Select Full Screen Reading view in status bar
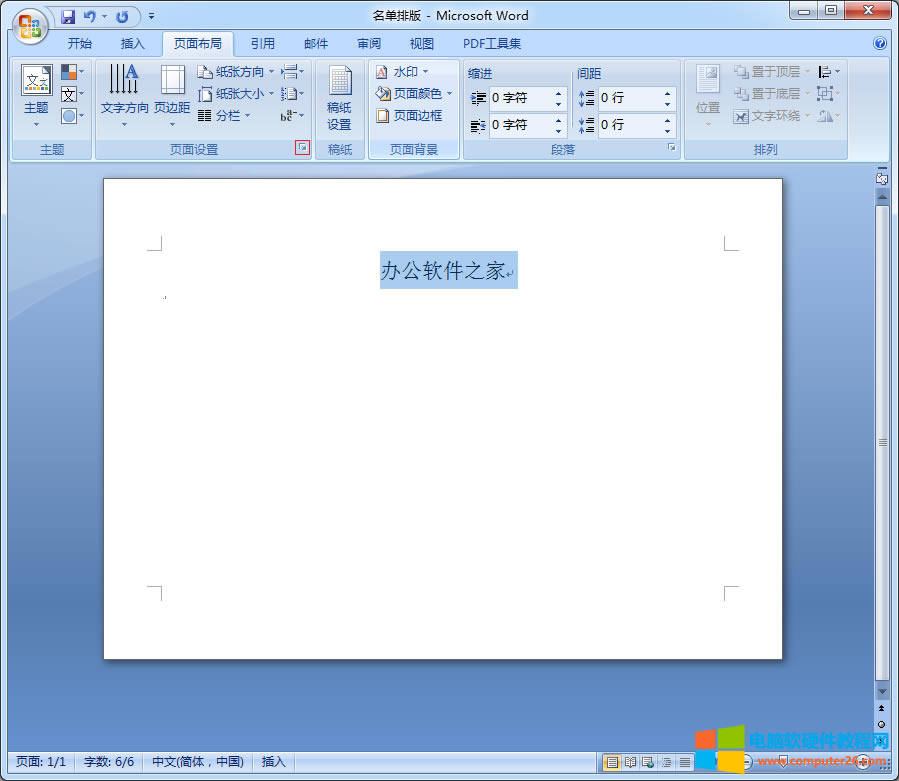Image resolution: width=899 pixels, height=781 pixels. [x=630, y=761]
